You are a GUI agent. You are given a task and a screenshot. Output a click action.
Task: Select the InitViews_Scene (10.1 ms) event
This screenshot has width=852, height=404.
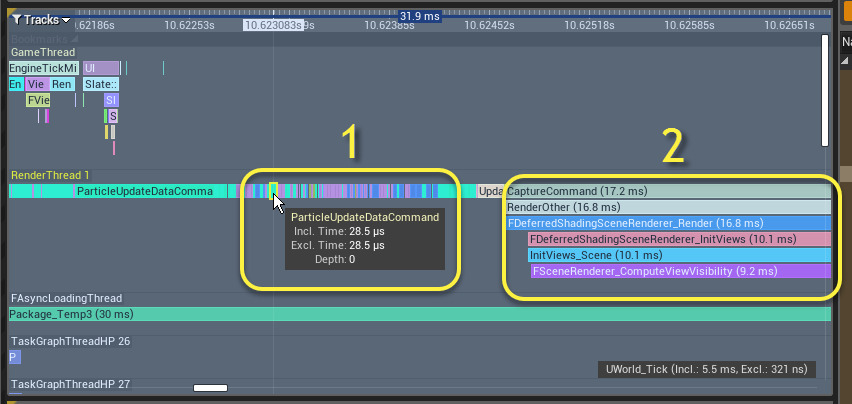tap(680, 255)
